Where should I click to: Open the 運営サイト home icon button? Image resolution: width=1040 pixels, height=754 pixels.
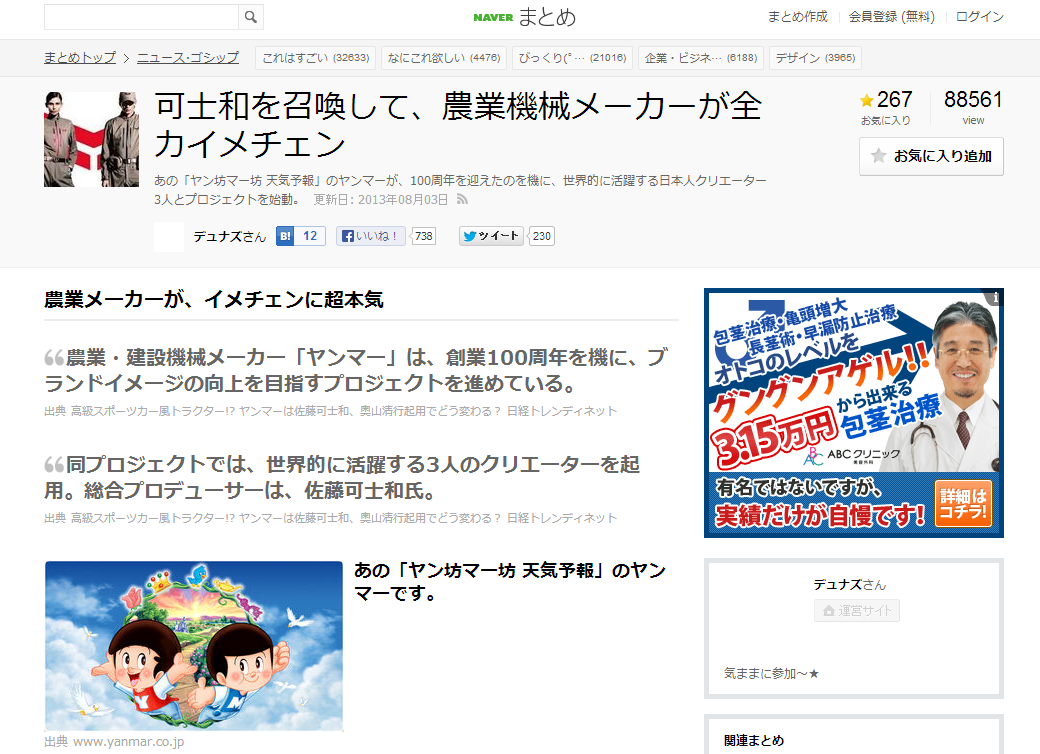857,611
